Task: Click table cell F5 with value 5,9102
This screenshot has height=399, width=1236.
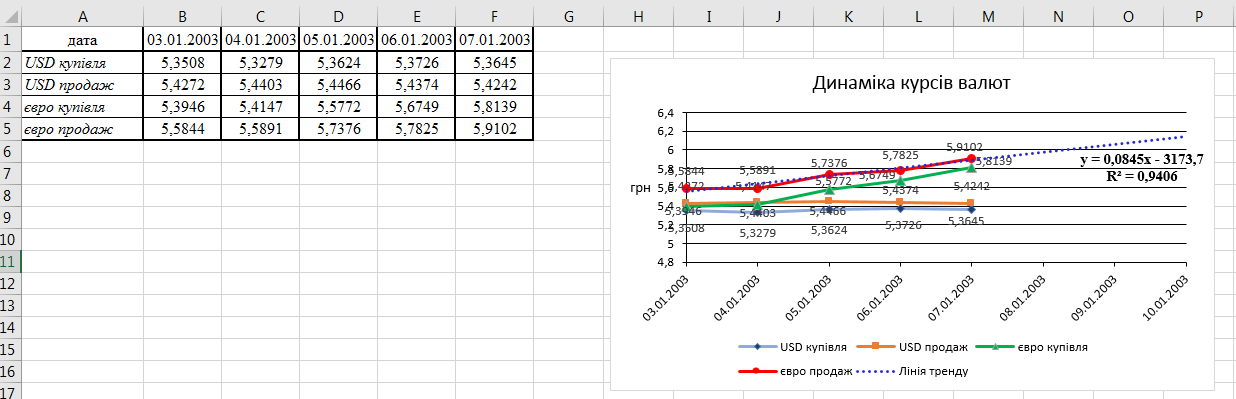Action: click(x=494, y=128)
